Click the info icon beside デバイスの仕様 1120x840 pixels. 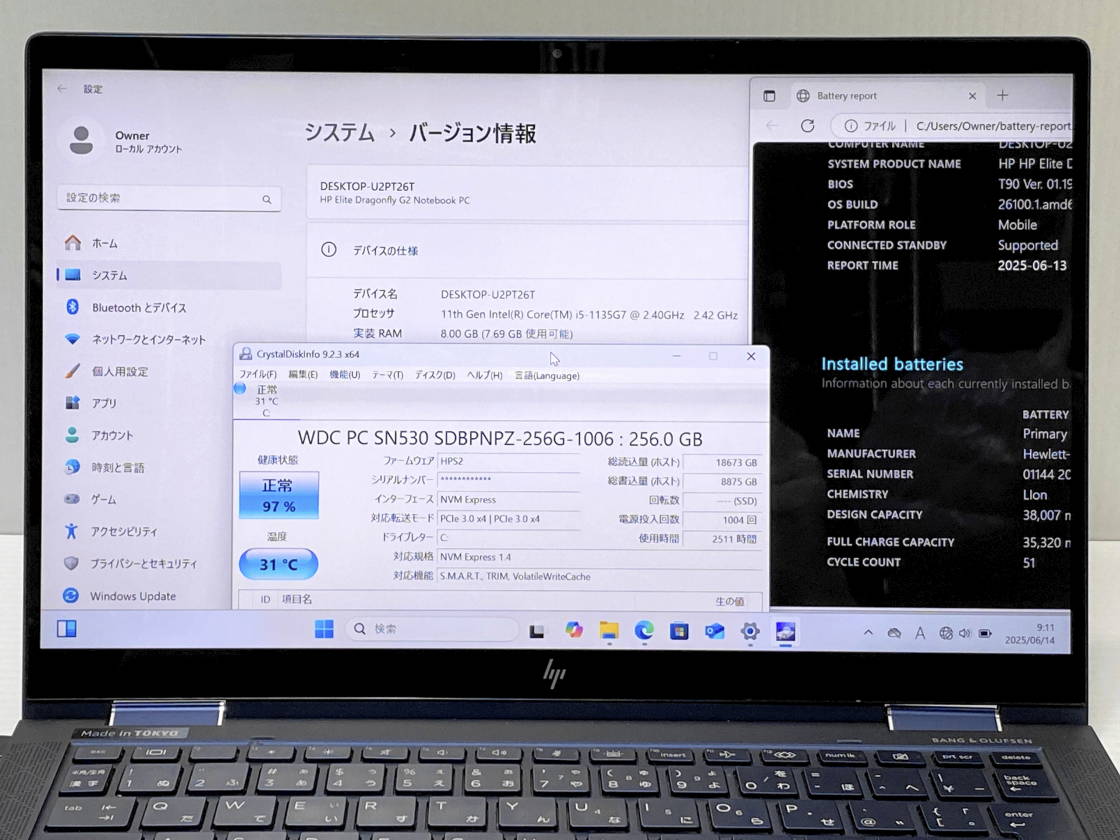point(329,249)
